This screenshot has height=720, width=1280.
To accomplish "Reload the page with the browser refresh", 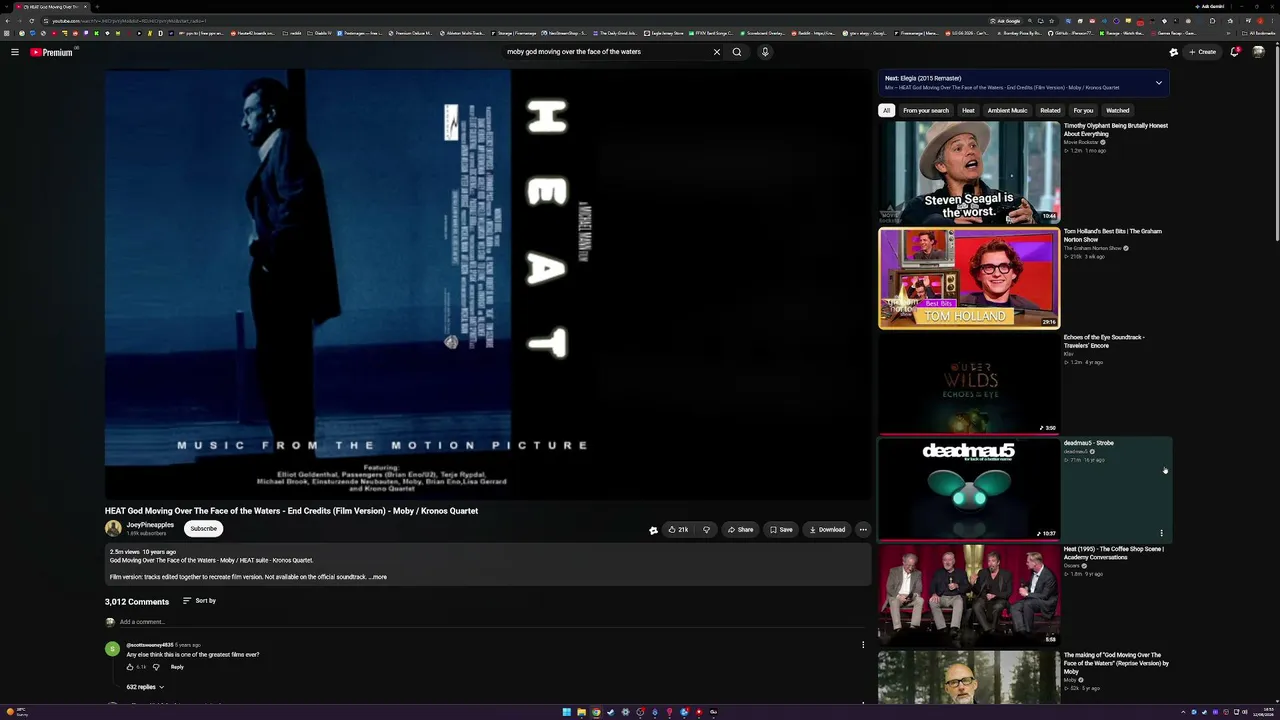I will [31, 20].
